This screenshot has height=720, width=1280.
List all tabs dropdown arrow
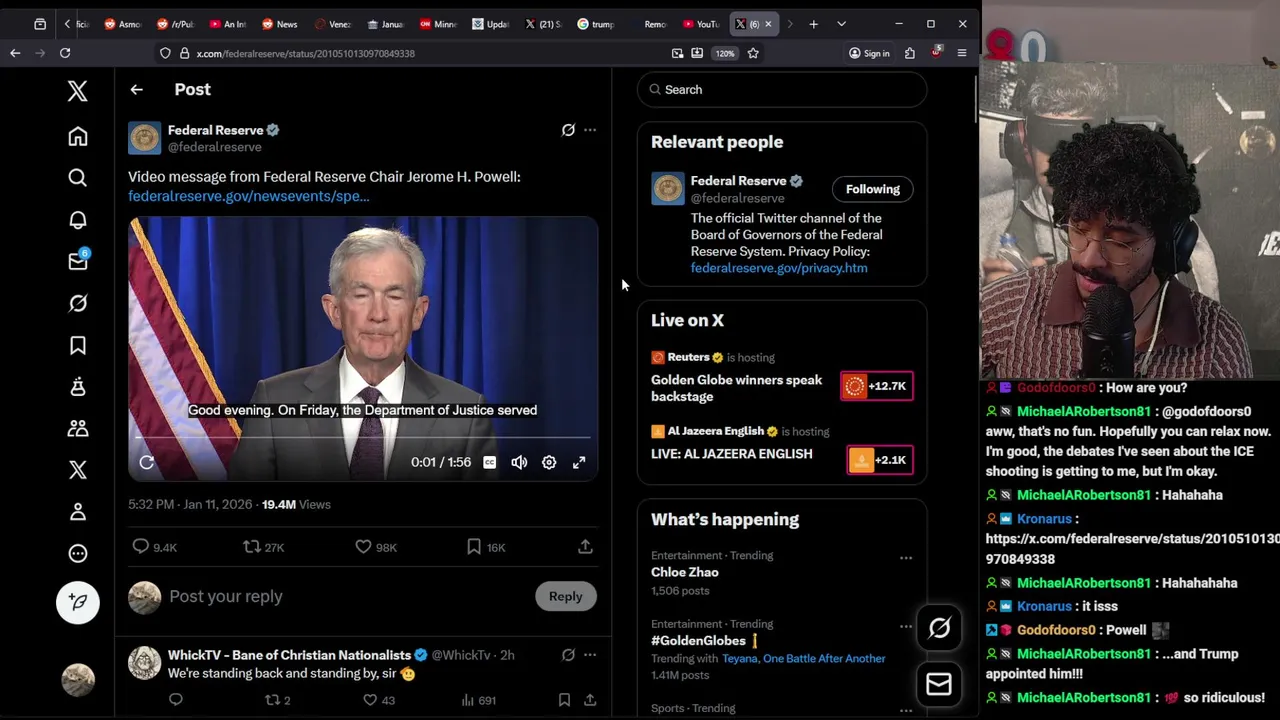pos(841,24)
